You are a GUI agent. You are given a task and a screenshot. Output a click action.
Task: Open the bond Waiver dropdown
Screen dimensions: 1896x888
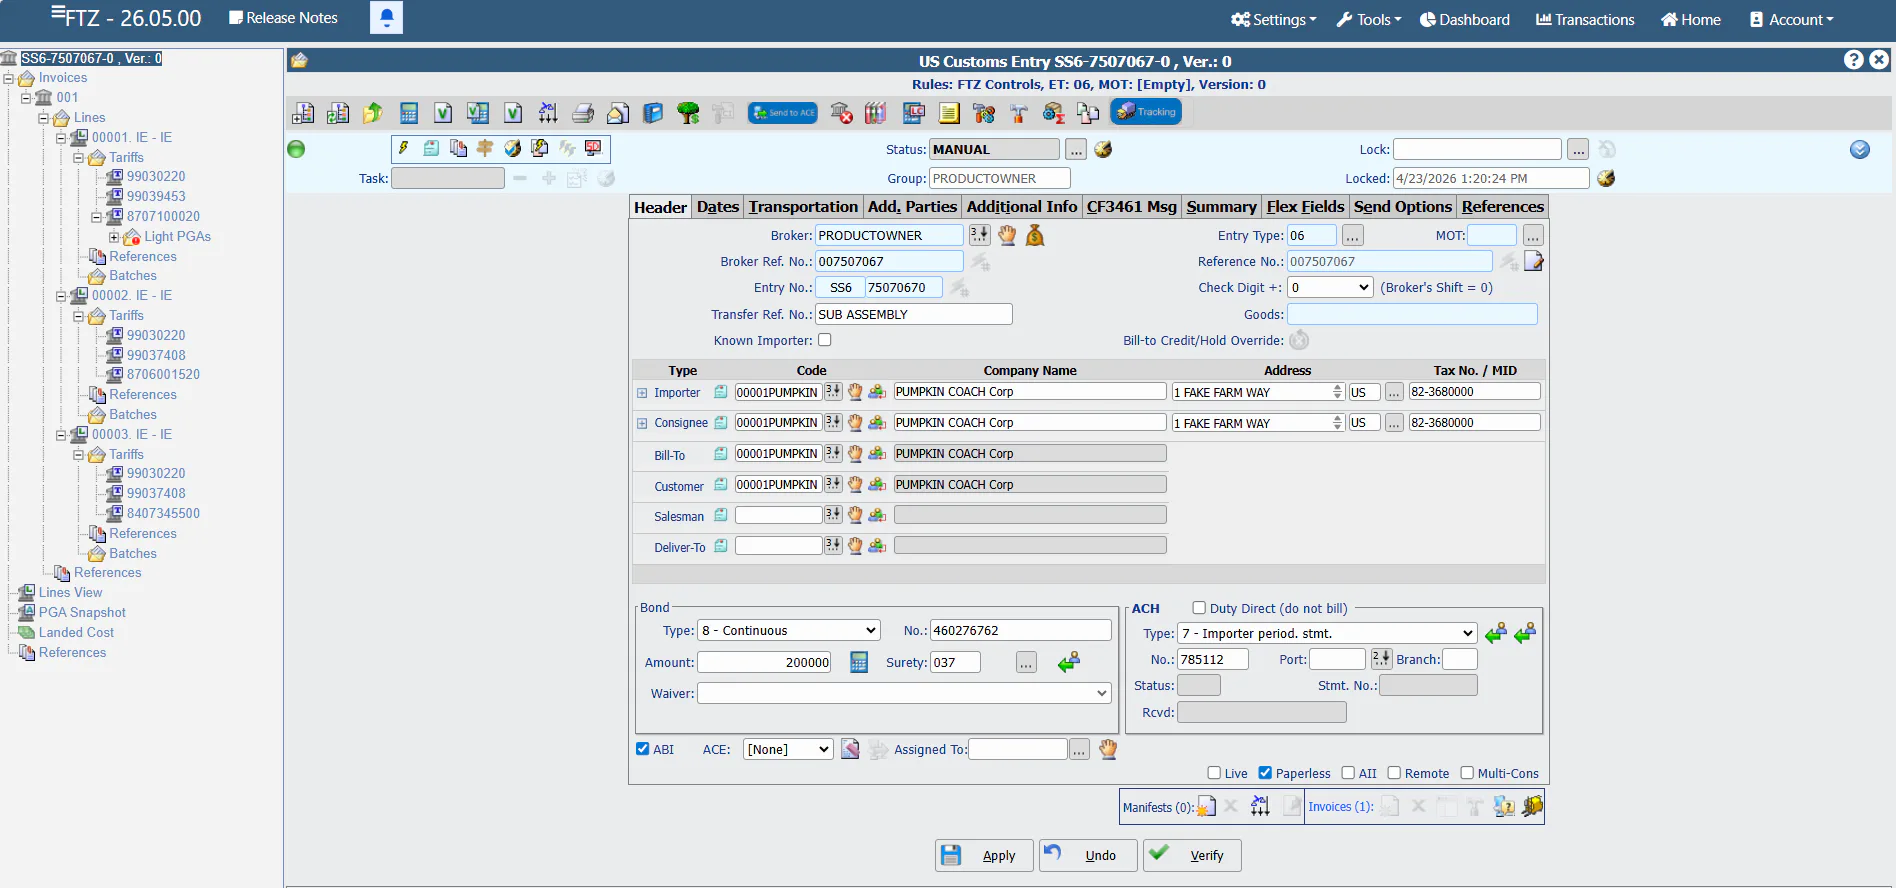click(904, 693)
